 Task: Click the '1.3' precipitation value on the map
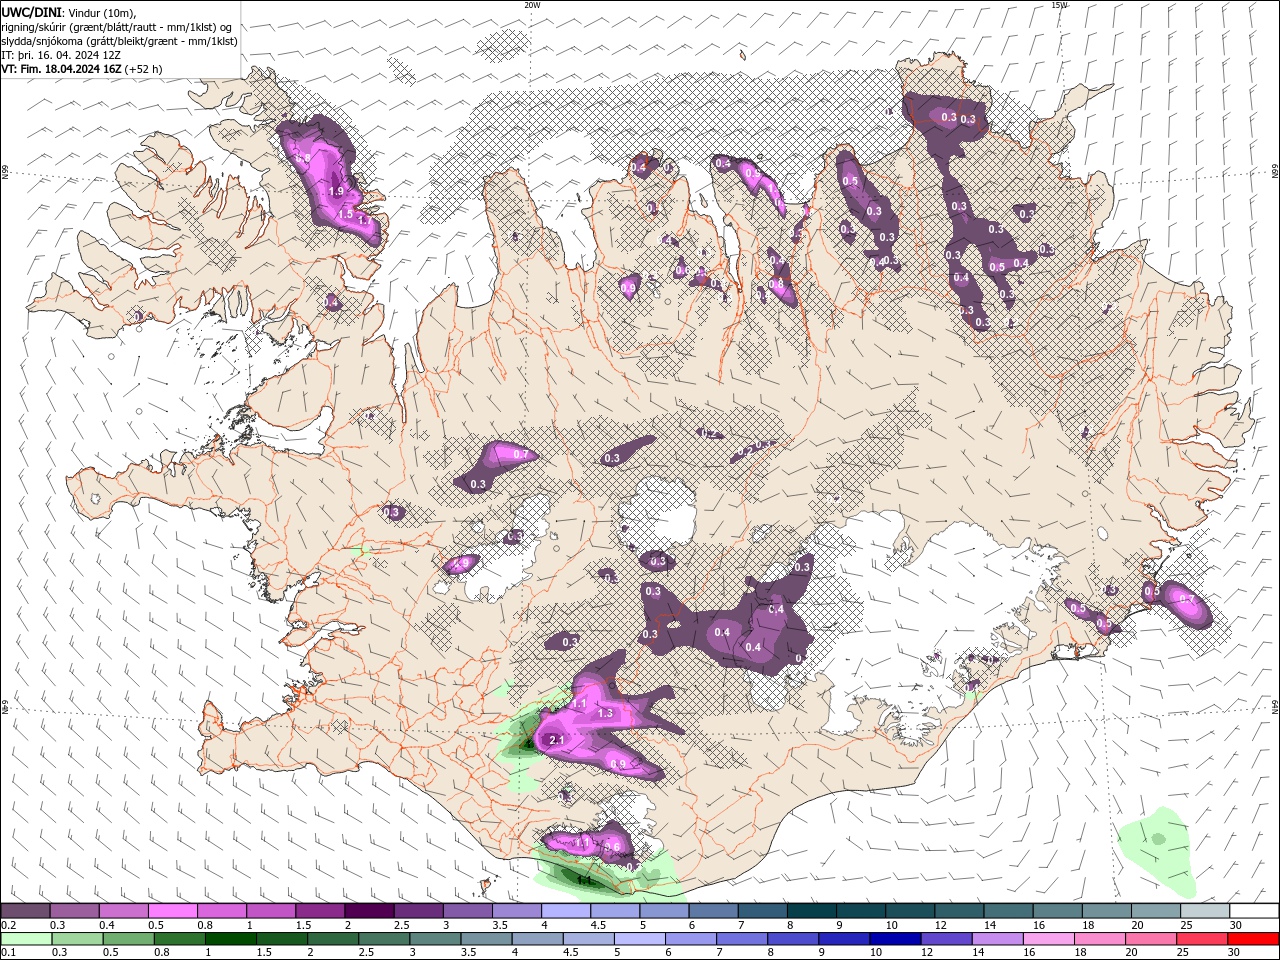pyautogui.click(x=605, y=713)
